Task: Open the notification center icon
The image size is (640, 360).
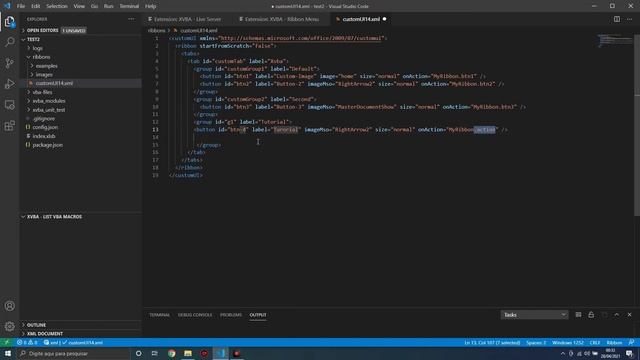Action: coord(630,353)
